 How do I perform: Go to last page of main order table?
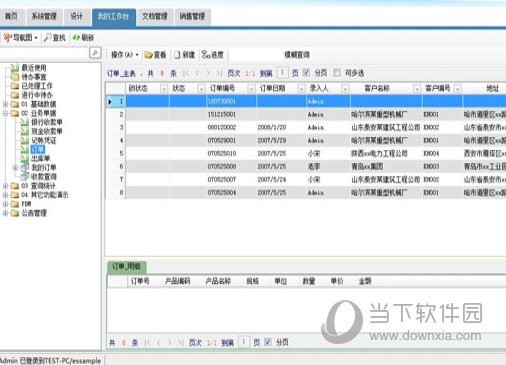219,73
